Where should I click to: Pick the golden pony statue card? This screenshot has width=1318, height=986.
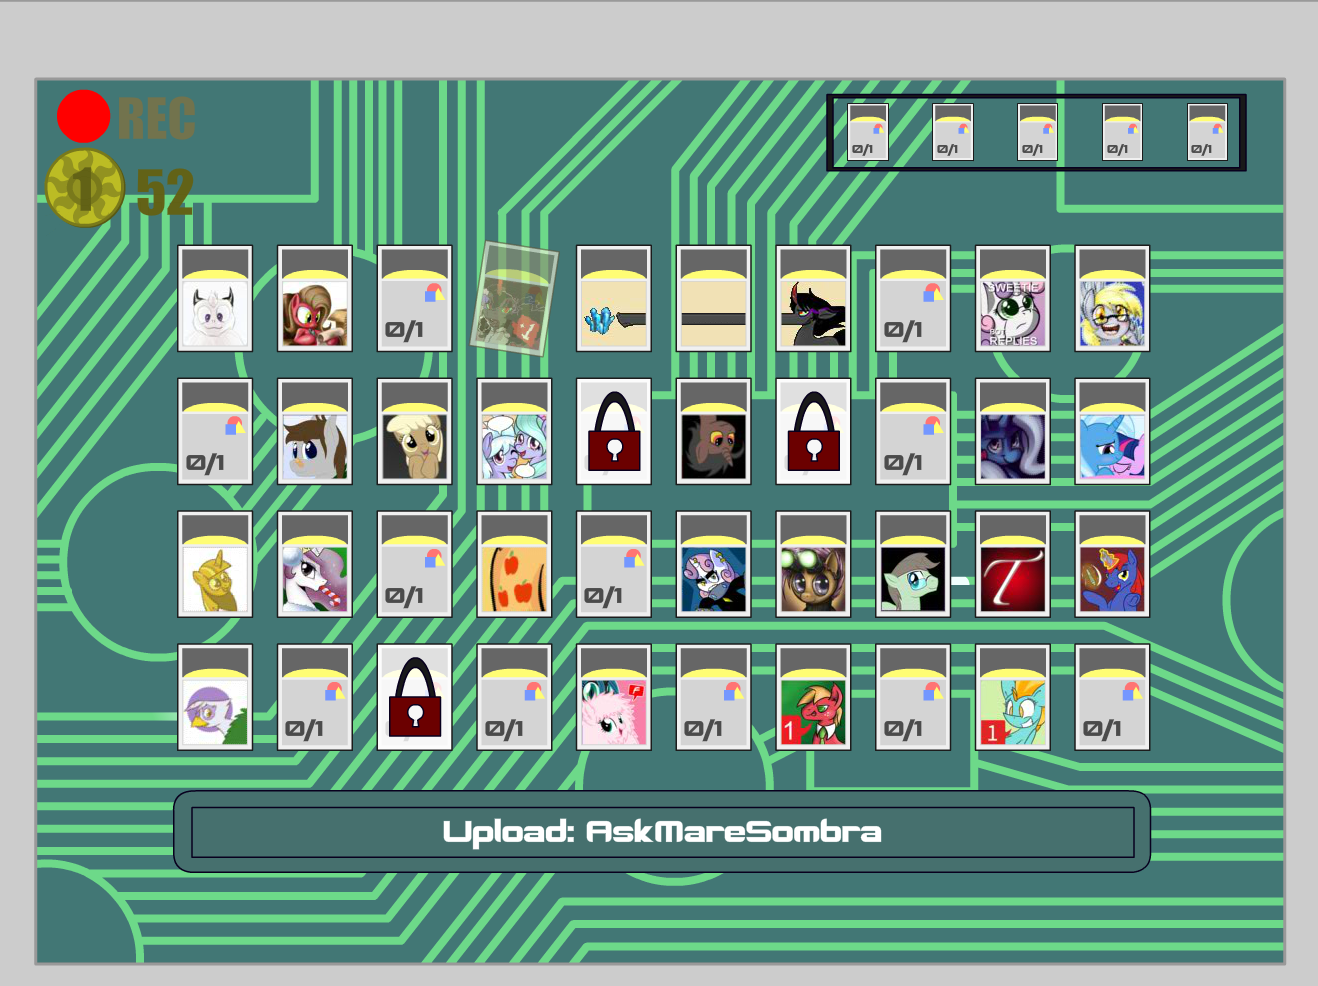click(215, 564)
